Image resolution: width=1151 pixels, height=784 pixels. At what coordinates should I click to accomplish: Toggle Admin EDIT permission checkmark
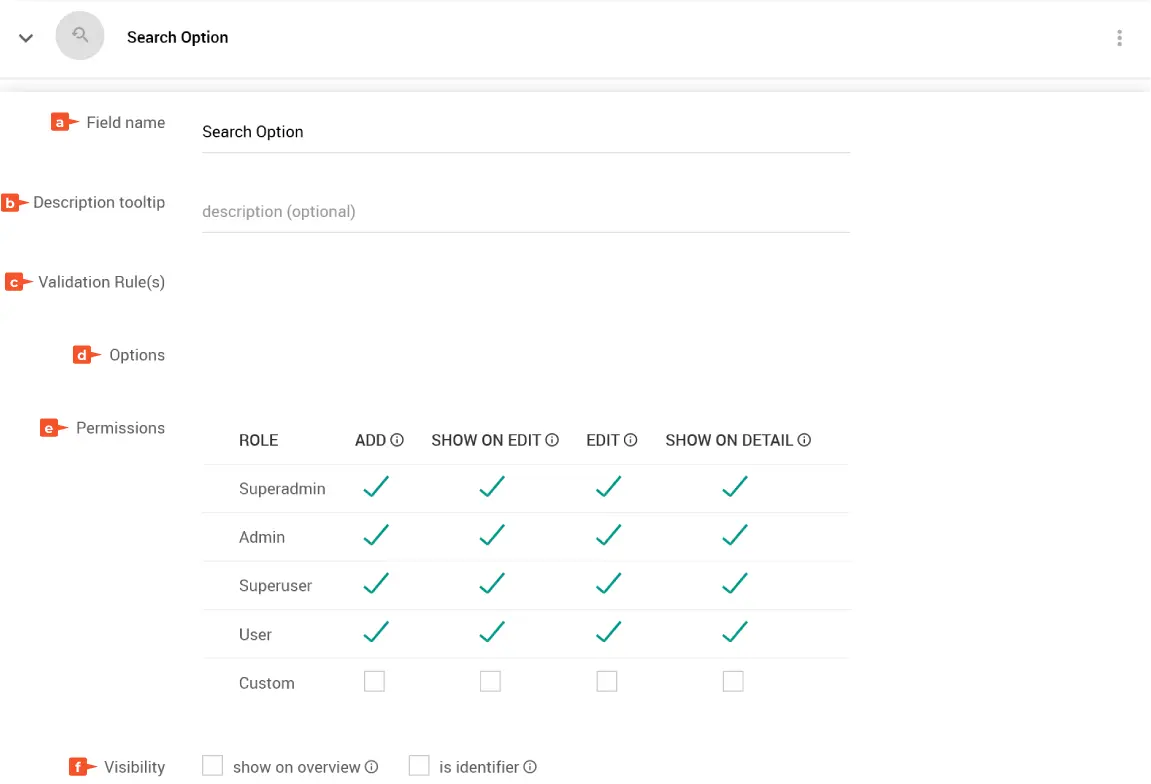coord(608,536)
